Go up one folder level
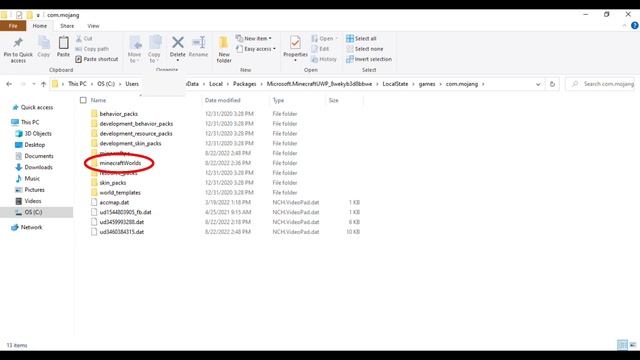640x360 pixels. click(44, 84)
